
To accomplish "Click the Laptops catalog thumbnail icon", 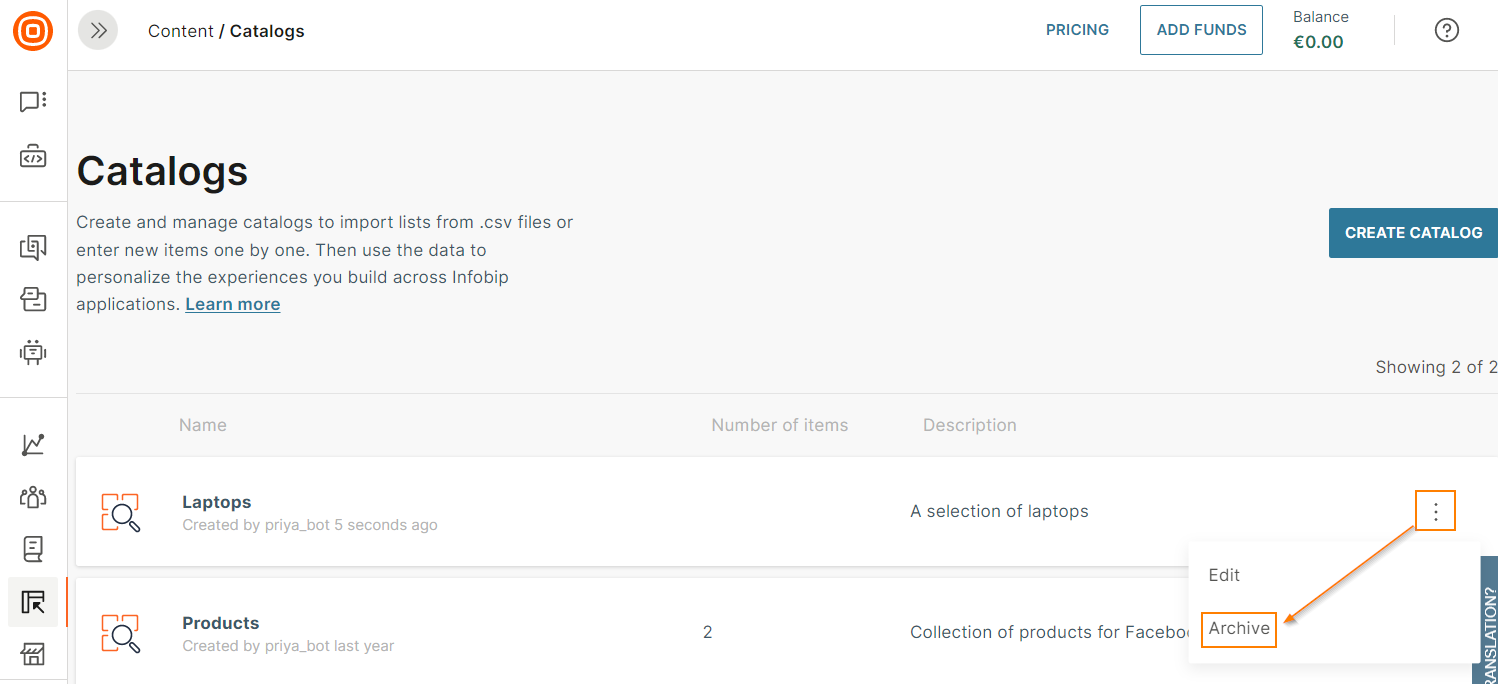I will pos(120,512).
